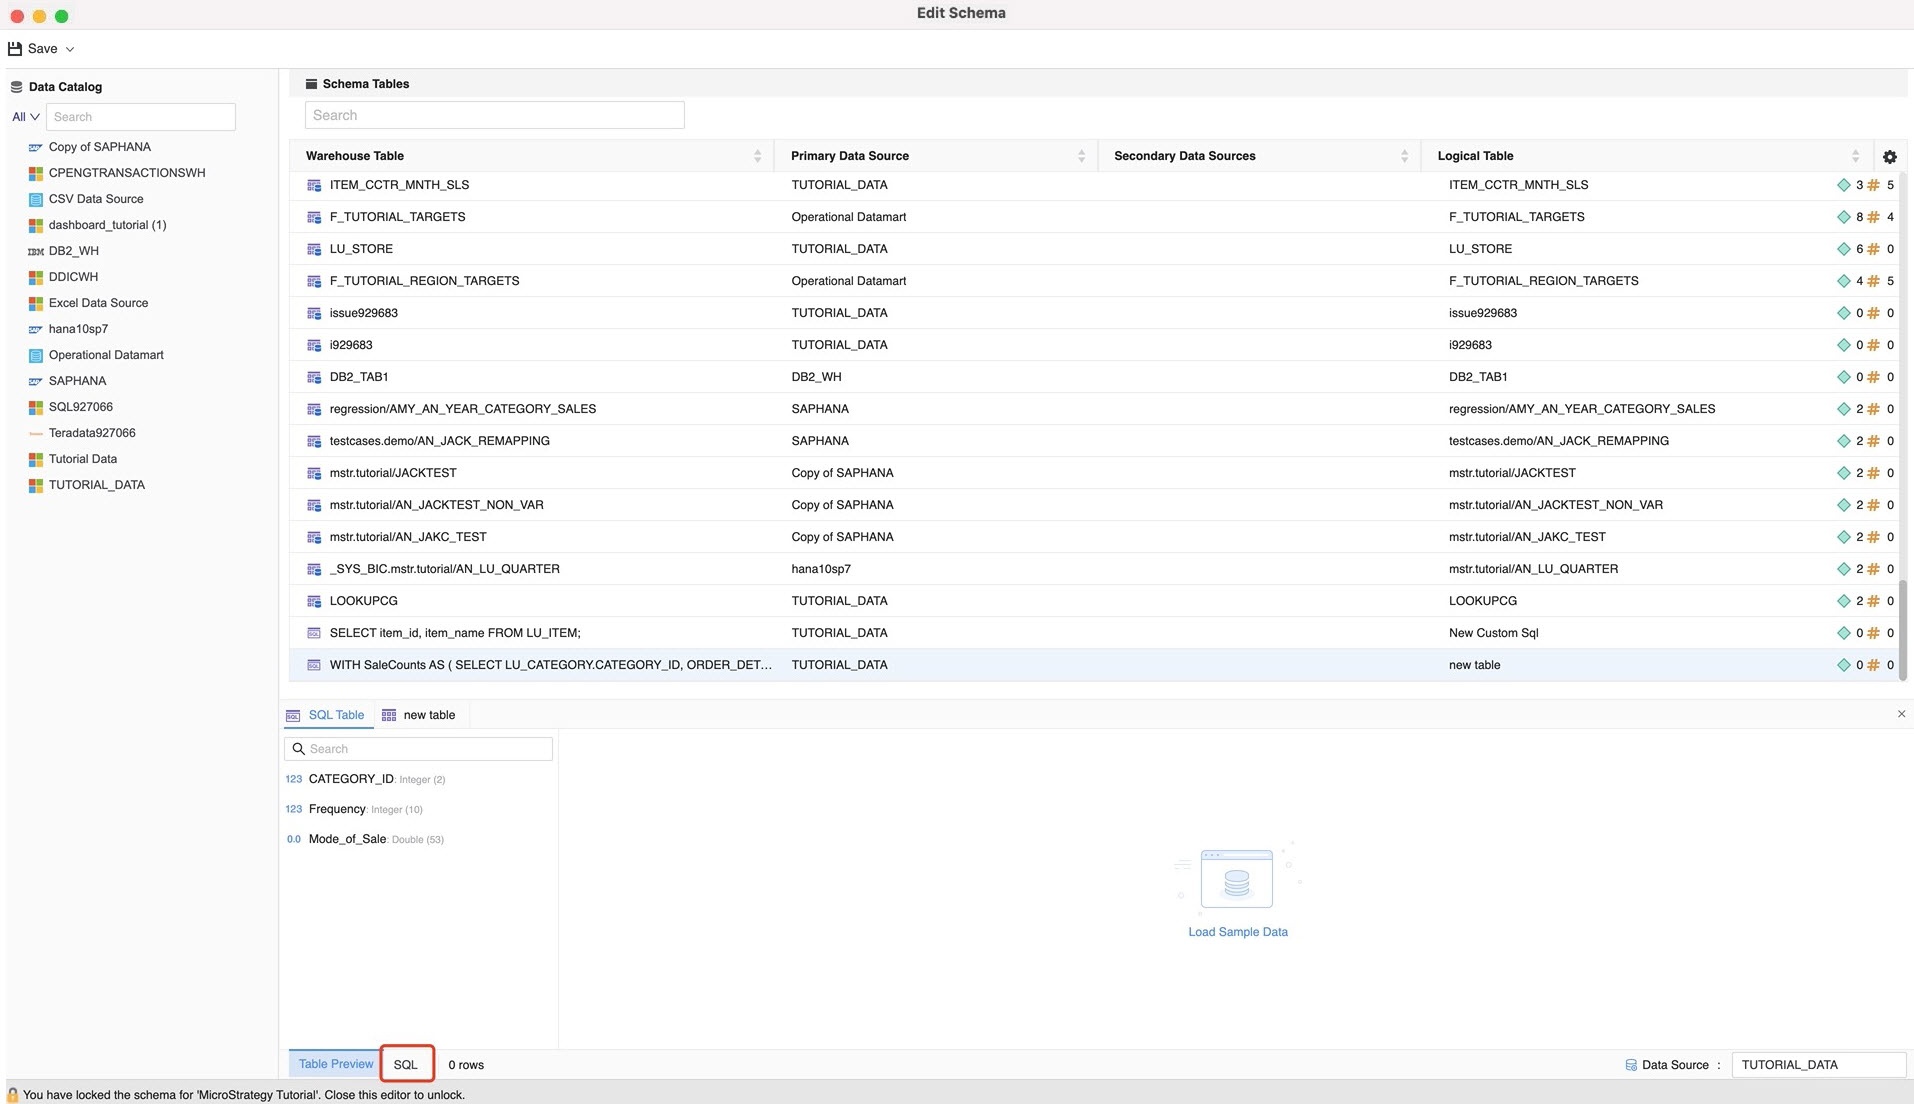1914x1104 pixels.
Task: Click the Data Catalog database icon
Action: tap(15, 87)
